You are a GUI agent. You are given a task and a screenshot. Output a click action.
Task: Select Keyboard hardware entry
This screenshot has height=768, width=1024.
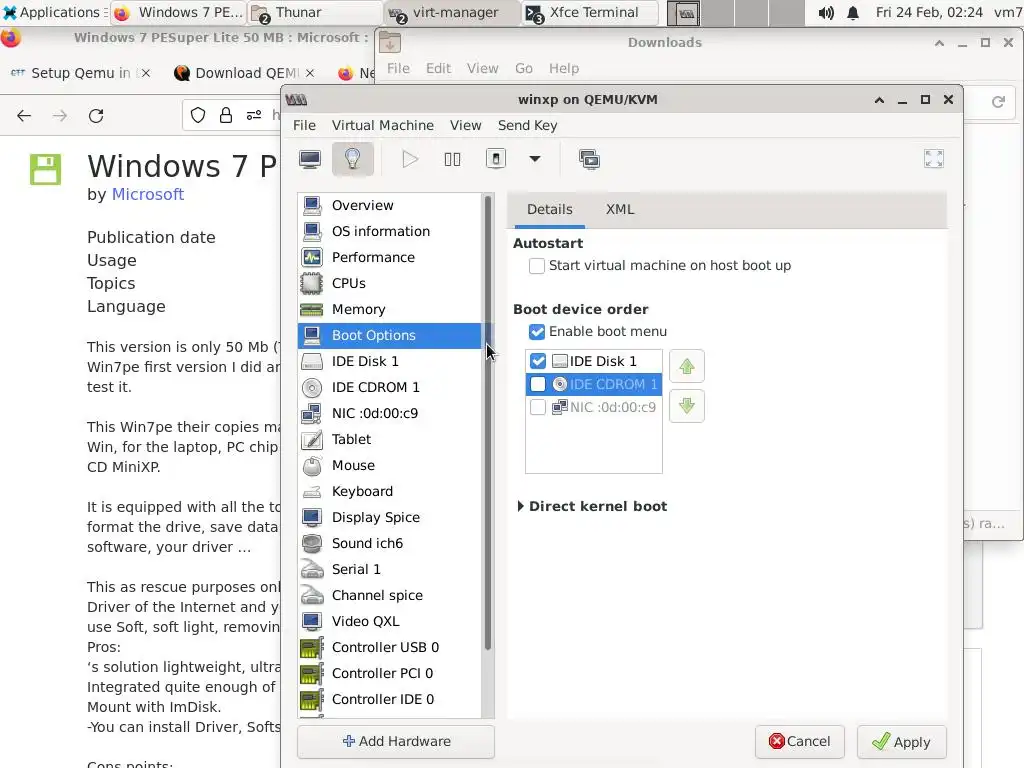pyautogui.click(x=390, y=491)
